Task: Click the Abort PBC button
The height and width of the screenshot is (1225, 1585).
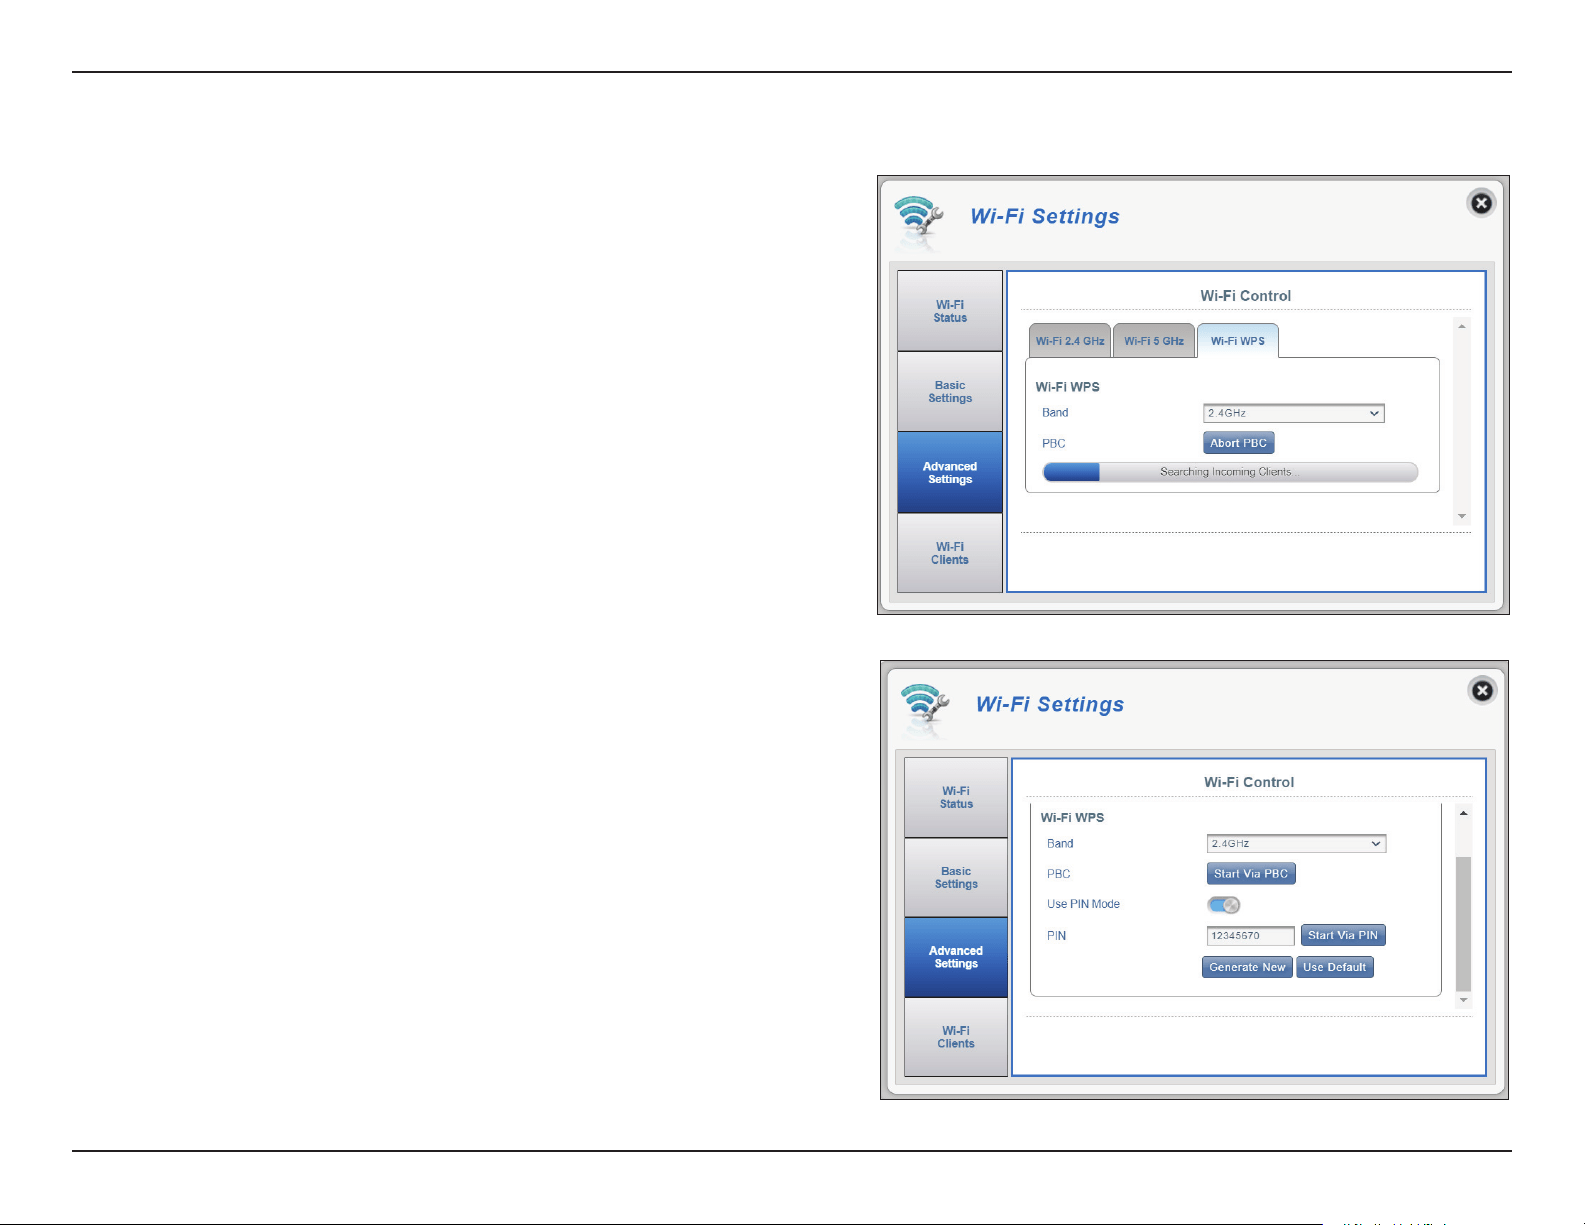Action: (x=1238, y=443)
